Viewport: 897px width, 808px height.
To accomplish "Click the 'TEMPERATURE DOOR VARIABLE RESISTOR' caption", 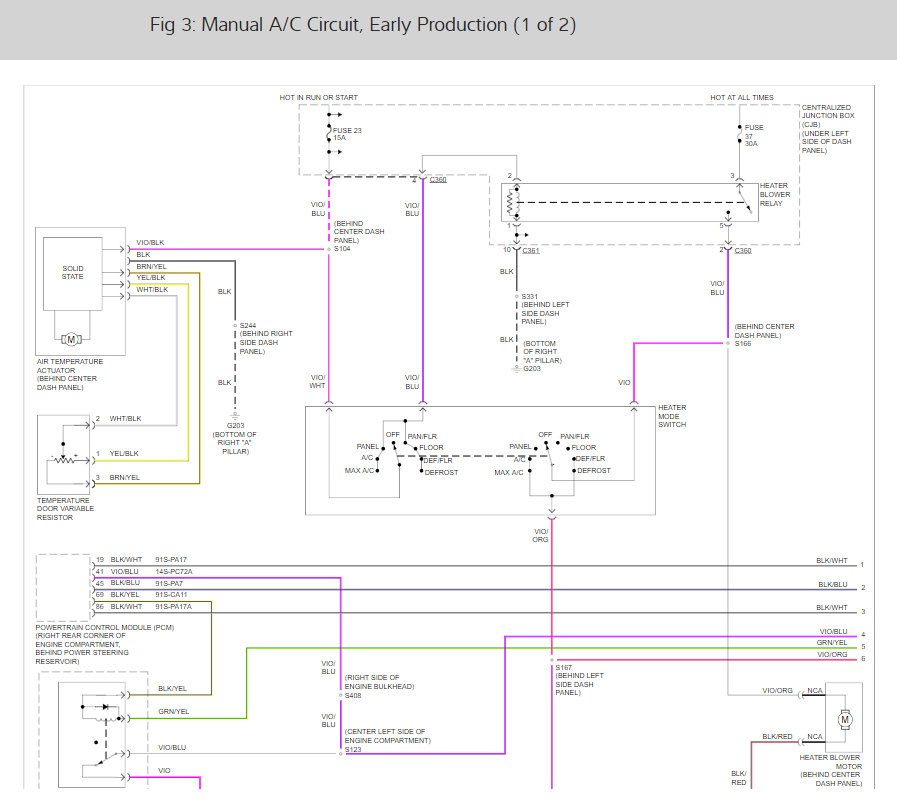I will [65, 509].
